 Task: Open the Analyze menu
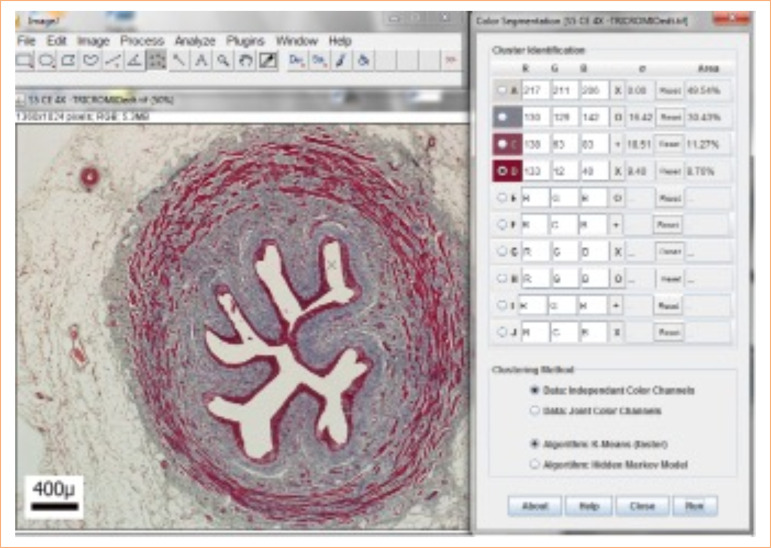194,41
